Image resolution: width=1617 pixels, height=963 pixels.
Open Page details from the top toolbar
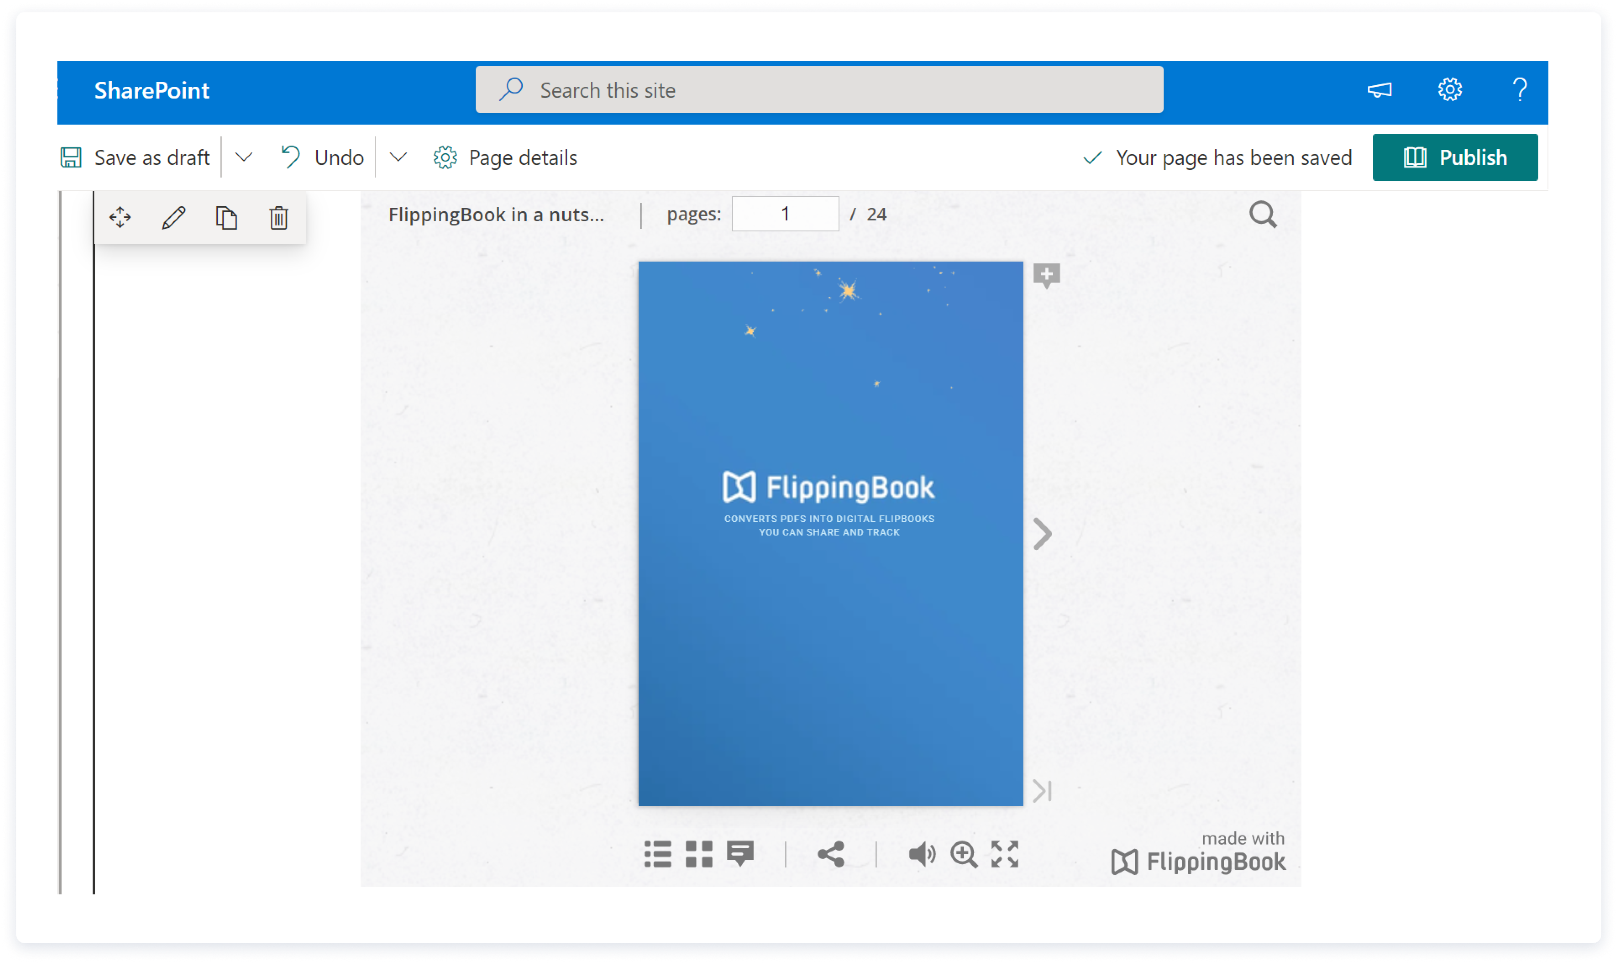point(506,157)
